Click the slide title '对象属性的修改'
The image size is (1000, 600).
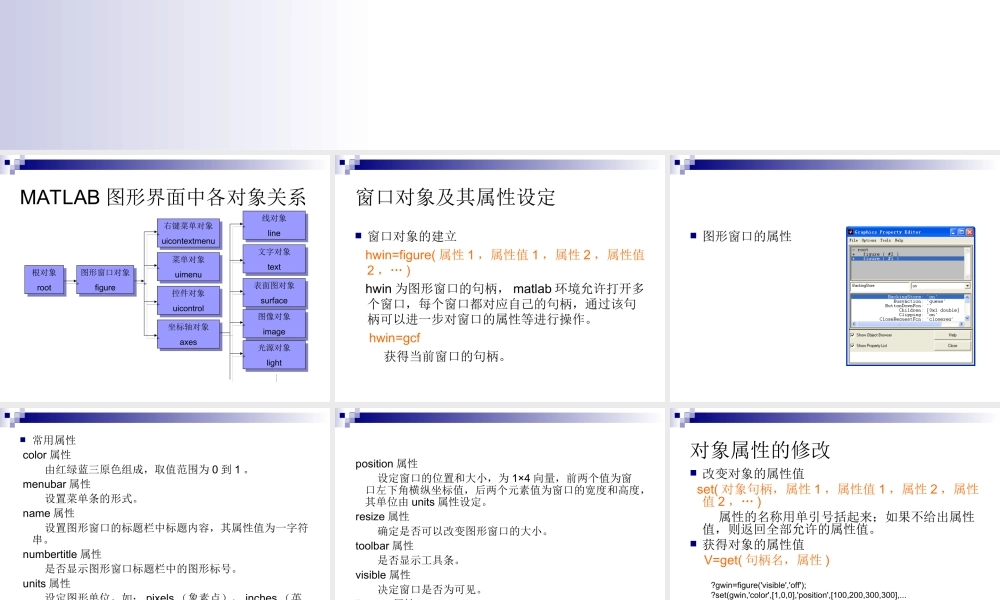(760, 450)
